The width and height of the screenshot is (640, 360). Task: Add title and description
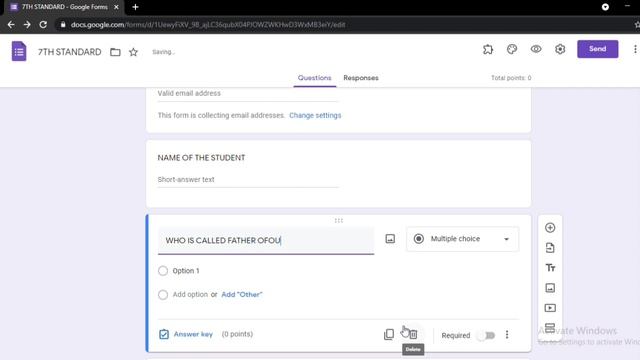click(x=550, y=268)
